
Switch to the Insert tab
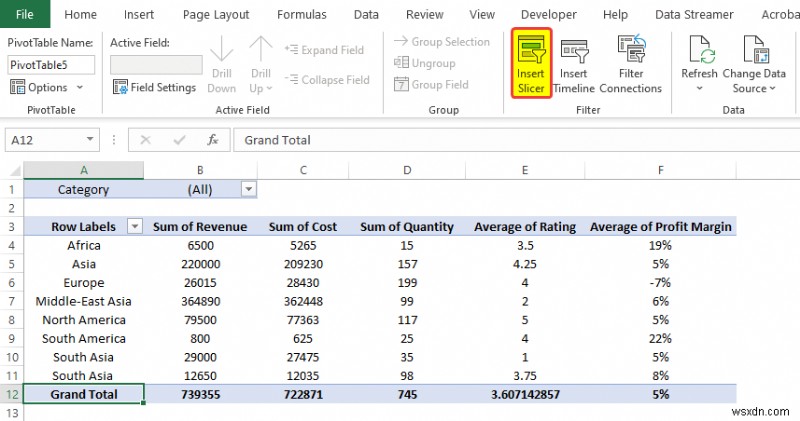(139, 14)
